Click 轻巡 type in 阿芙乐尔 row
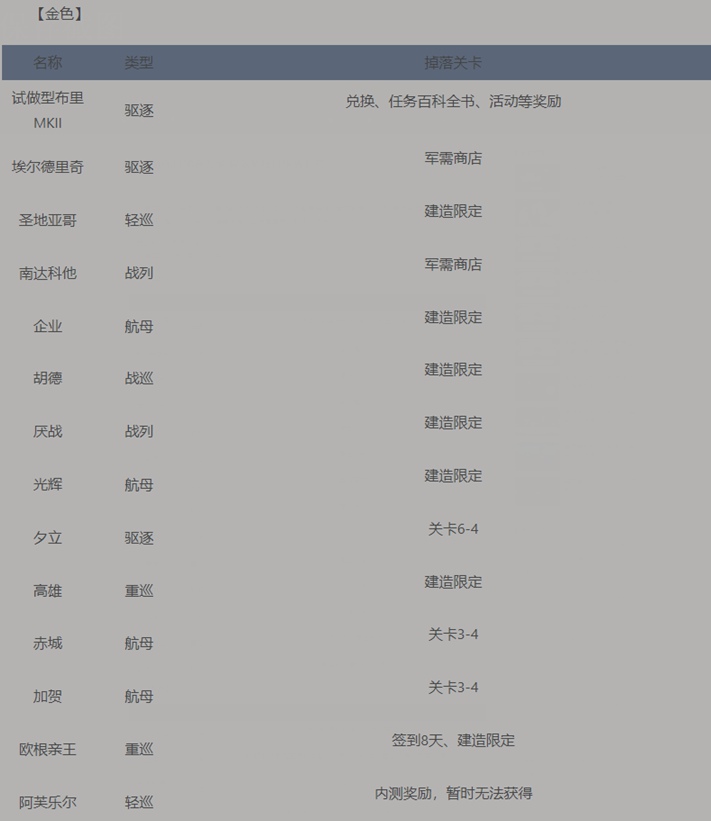 pos(139,802)
